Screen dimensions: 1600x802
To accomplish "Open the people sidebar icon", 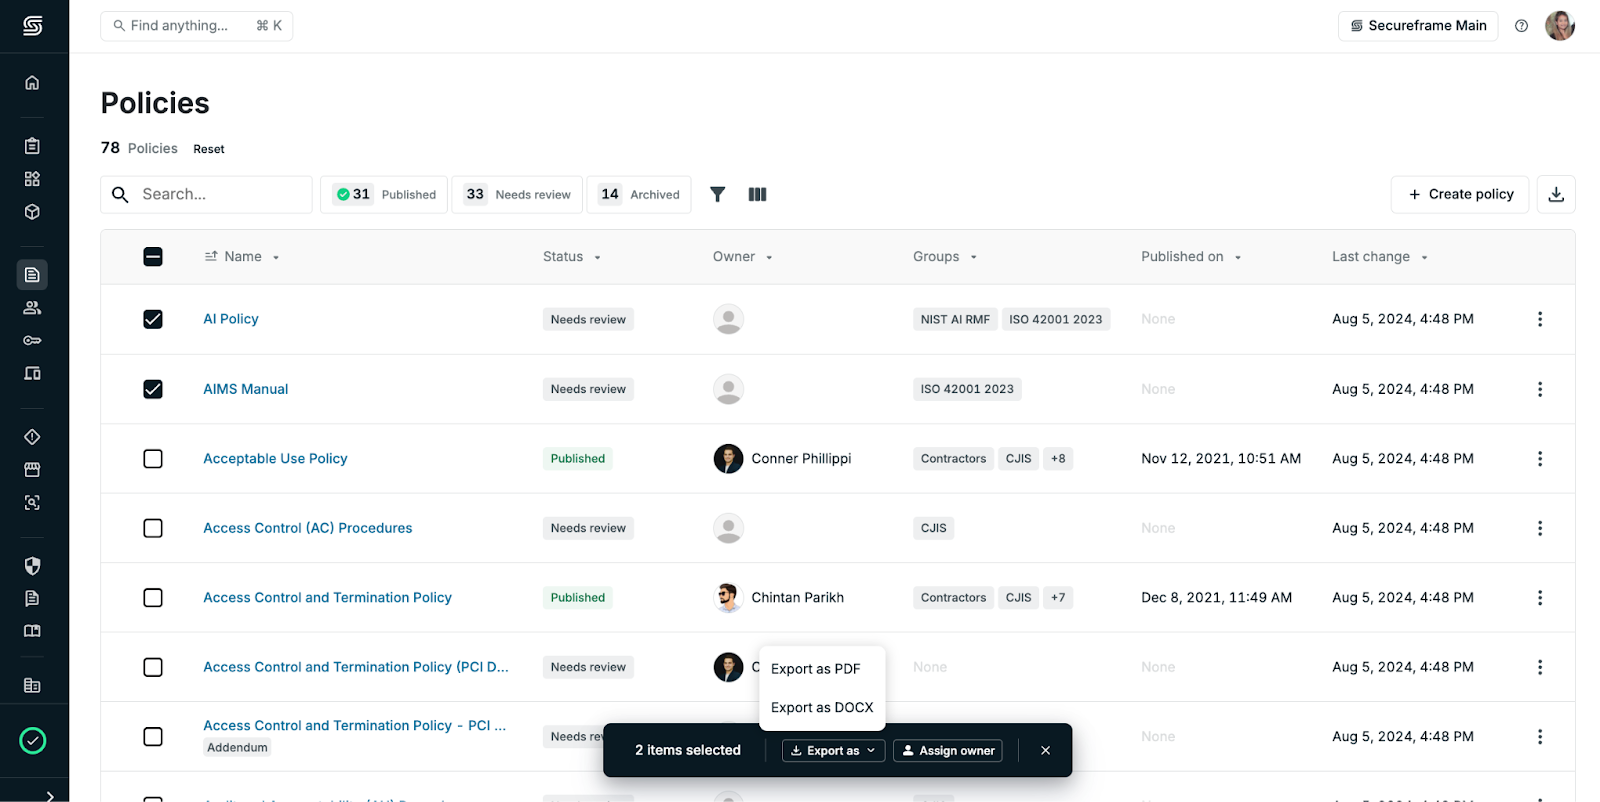I will (x=32, y=308).
